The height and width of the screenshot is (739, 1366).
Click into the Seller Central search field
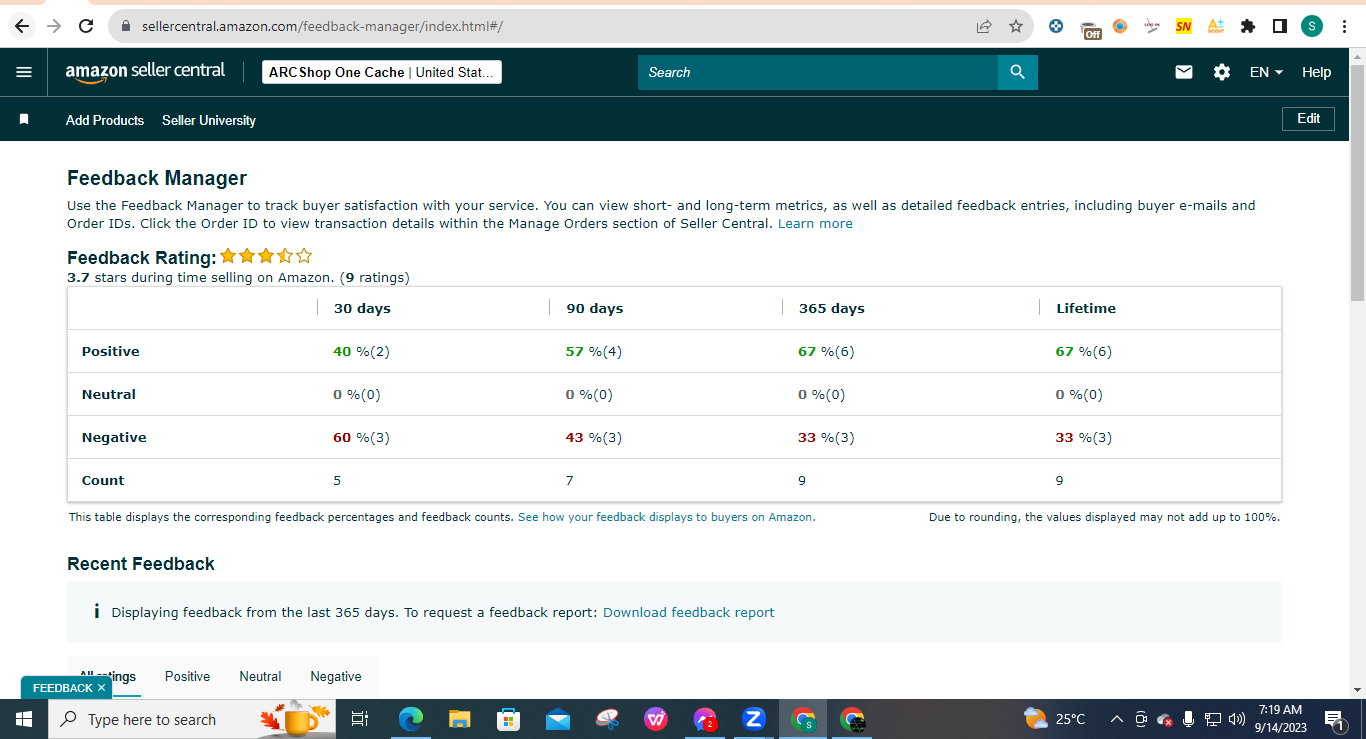tap(818, 72)
